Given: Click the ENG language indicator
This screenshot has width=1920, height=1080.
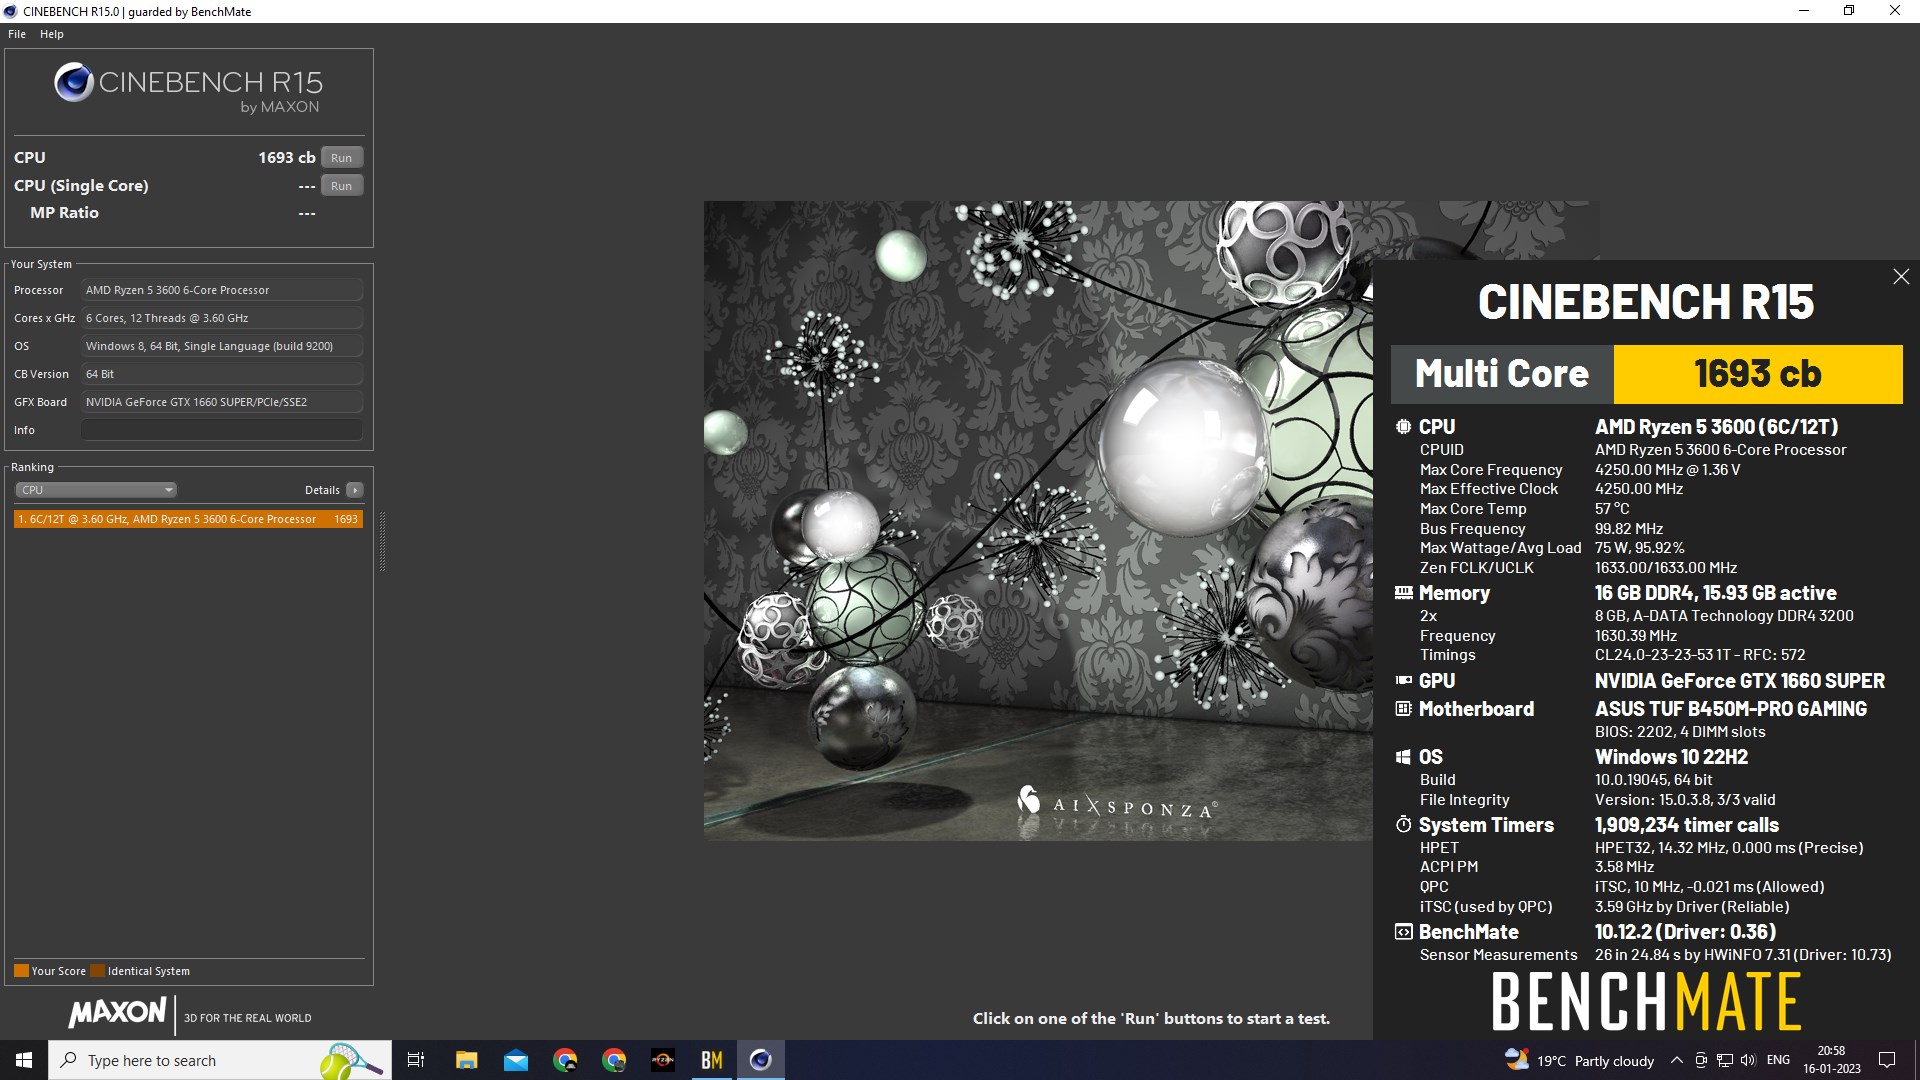Looking at the screenshot, I should pos(1778,1060).
